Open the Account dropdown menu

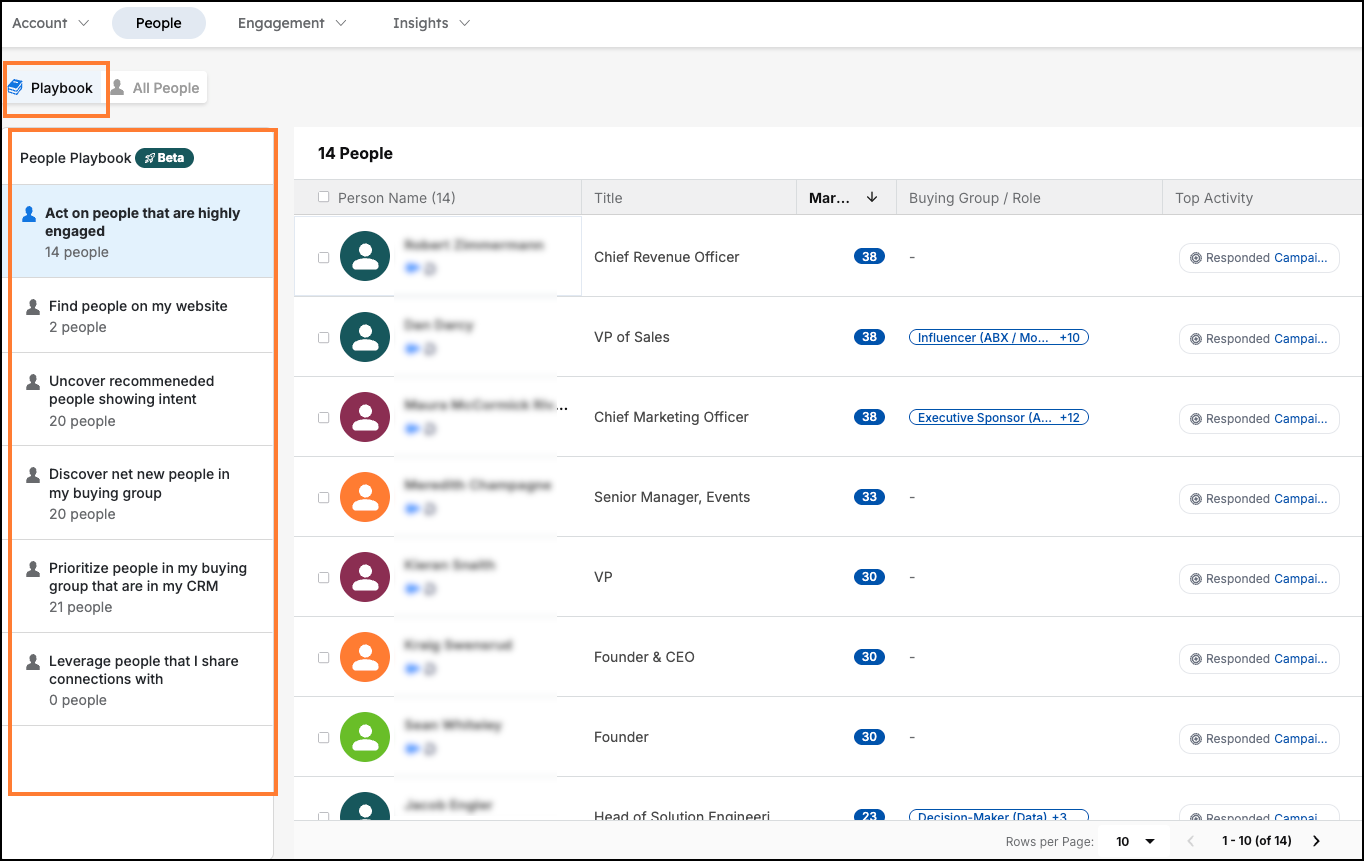pos(50,23)
